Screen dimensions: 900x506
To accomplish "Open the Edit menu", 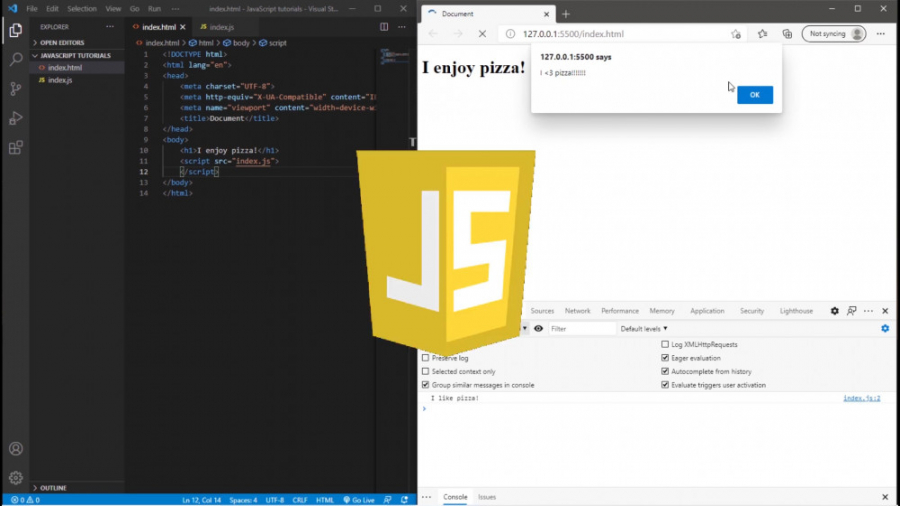I will click(52, 9).
